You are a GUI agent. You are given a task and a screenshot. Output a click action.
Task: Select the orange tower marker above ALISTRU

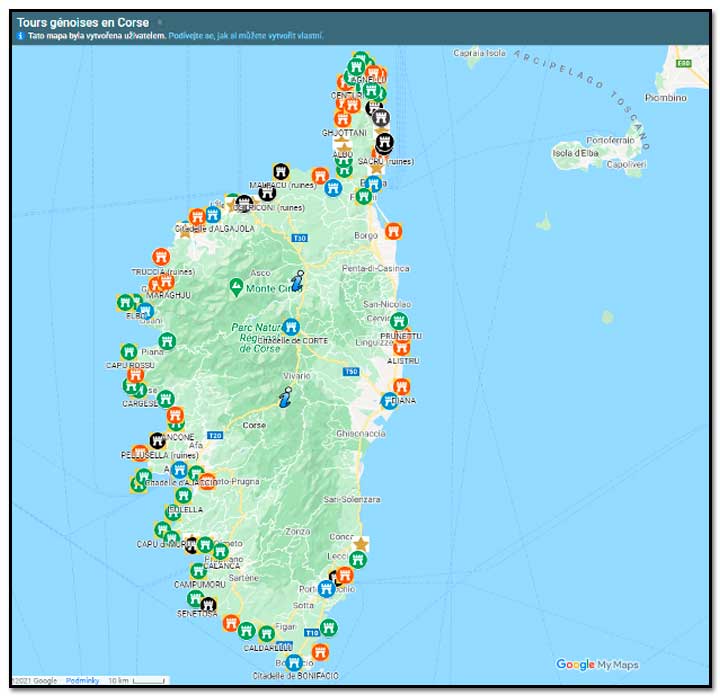[401, 347]
